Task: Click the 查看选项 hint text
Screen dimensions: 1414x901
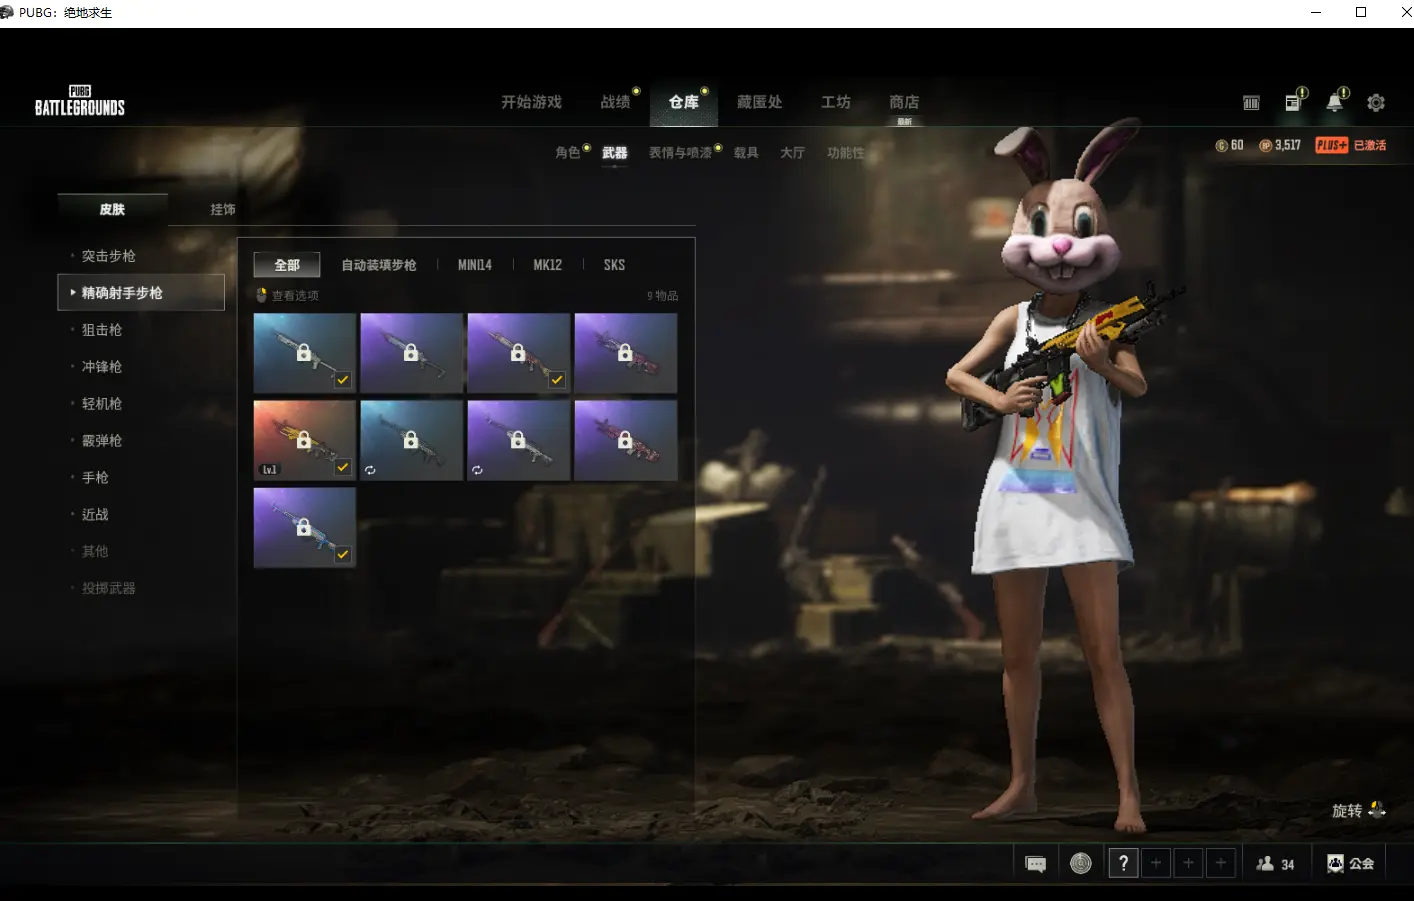Action: pyautogui.click(x=295, y=296)
